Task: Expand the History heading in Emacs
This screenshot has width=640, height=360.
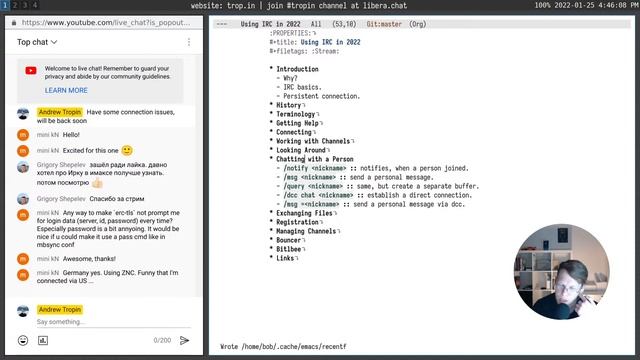Action: click(288, 105)
